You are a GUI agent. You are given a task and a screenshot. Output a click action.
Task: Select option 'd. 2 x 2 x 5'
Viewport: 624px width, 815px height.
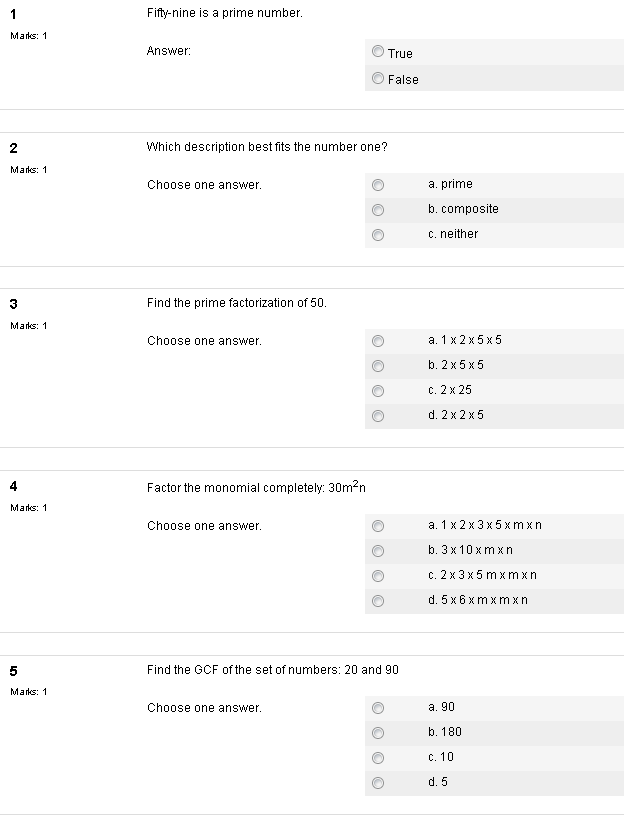coord(378,415)
